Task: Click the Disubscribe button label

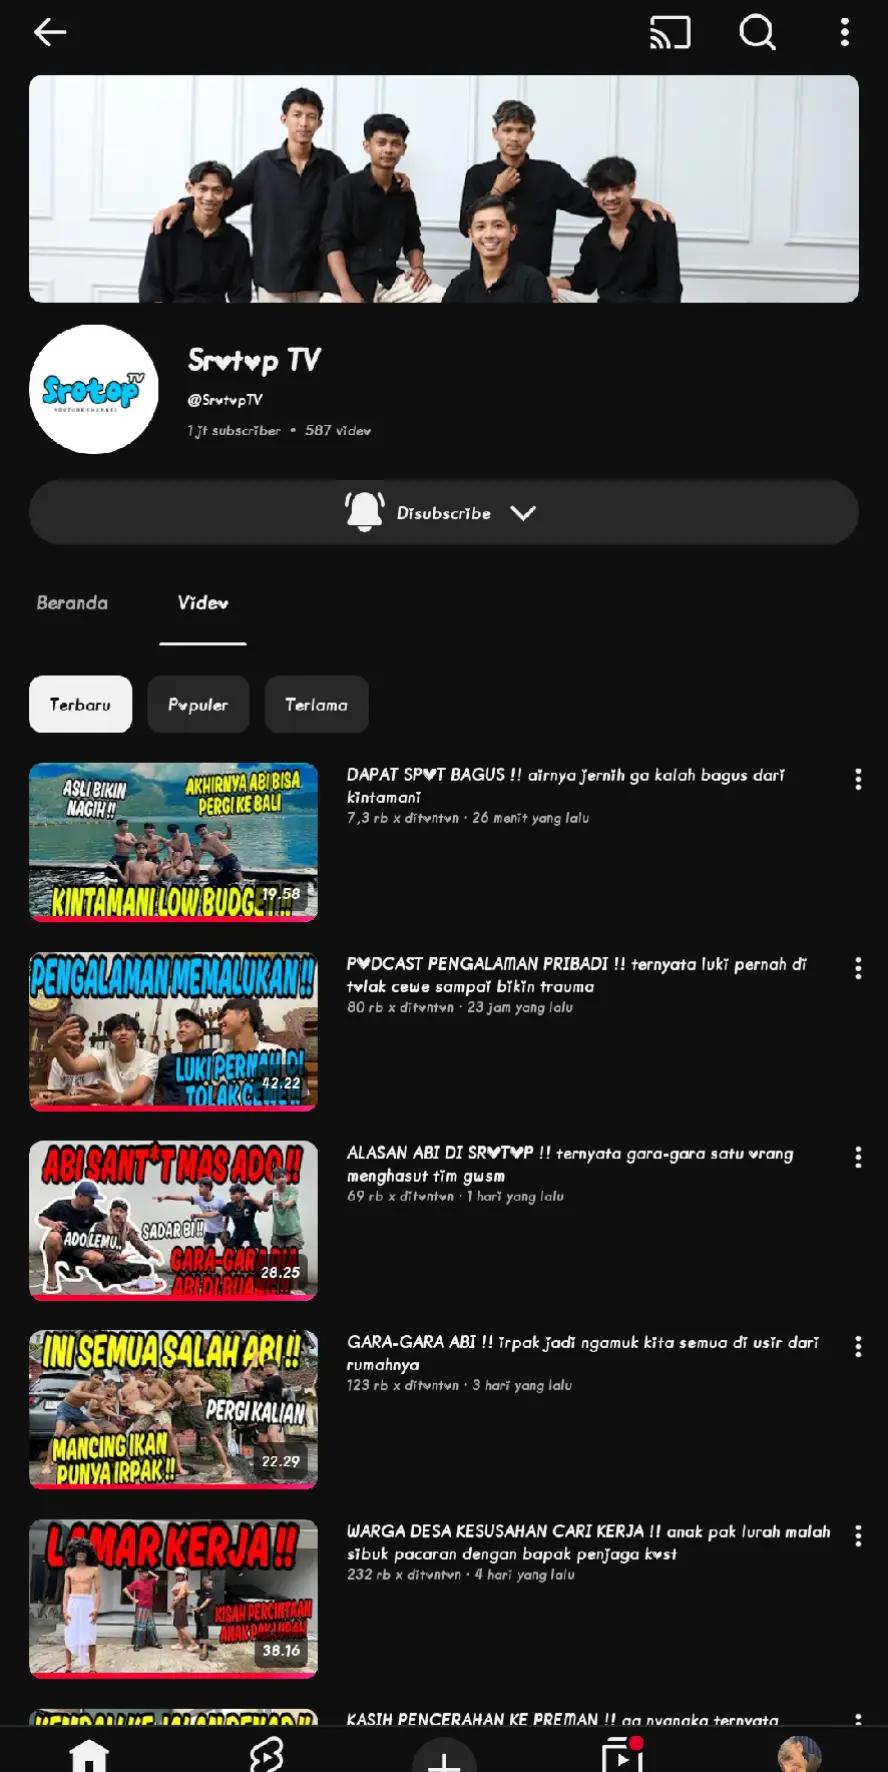Action: (x=444, y=513)
